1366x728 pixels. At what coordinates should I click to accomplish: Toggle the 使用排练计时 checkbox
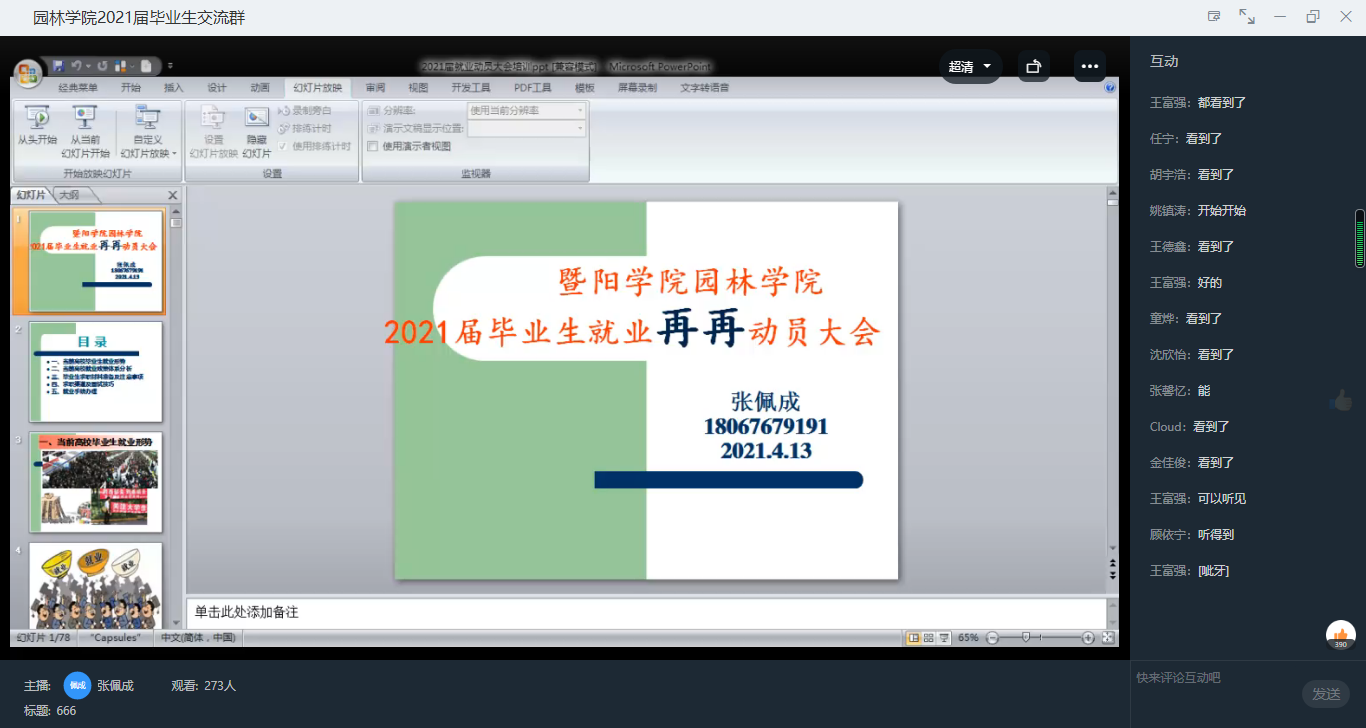[x=283, y=146]
